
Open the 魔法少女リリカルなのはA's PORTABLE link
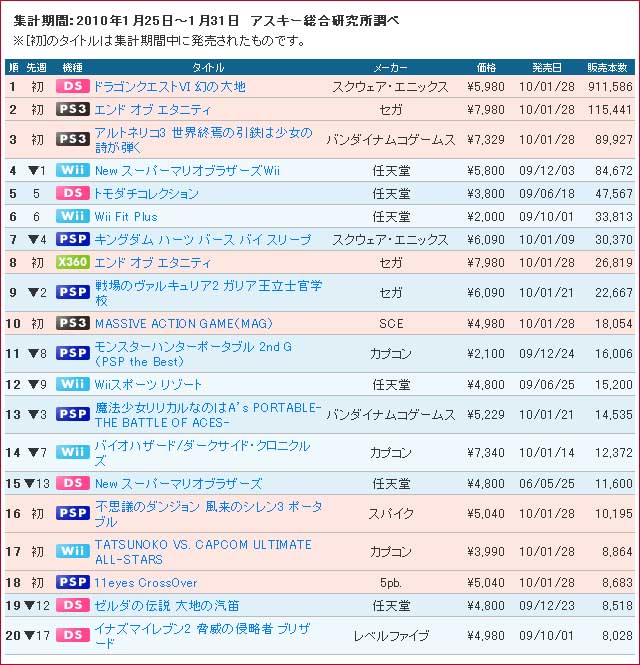[x=207, y=415]
